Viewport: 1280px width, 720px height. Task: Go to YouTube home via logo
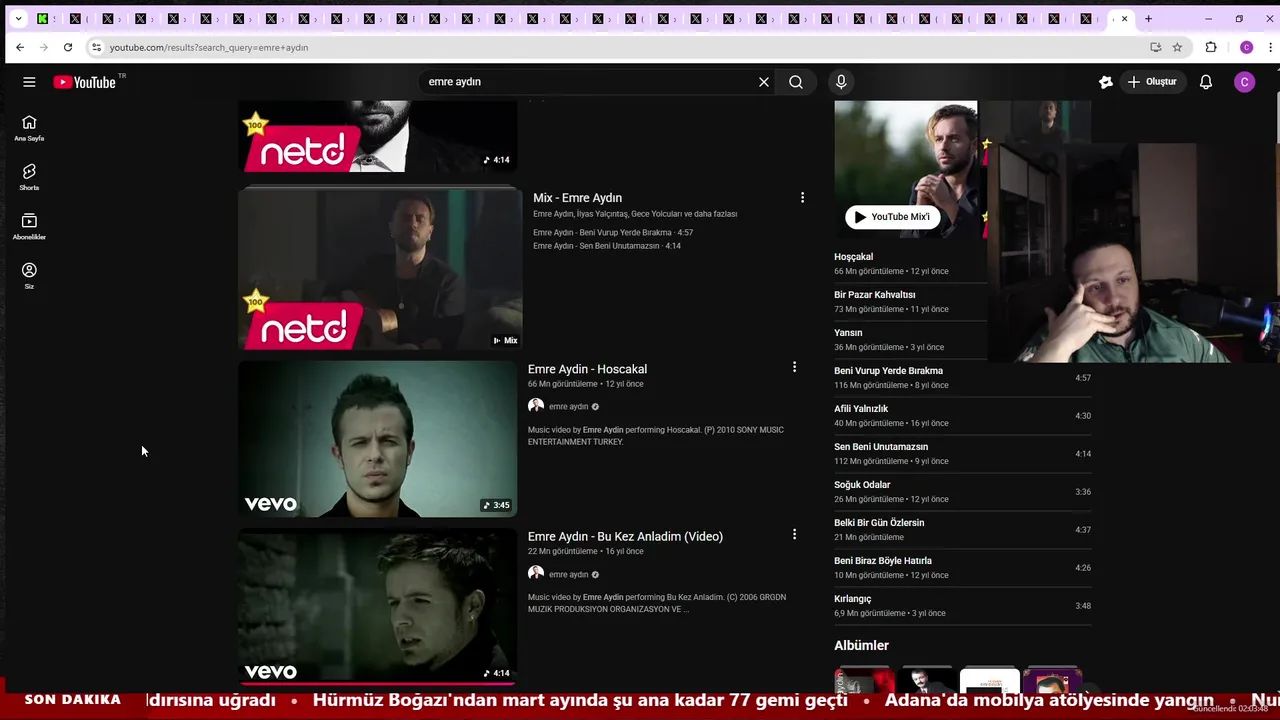tap(85, 82)
